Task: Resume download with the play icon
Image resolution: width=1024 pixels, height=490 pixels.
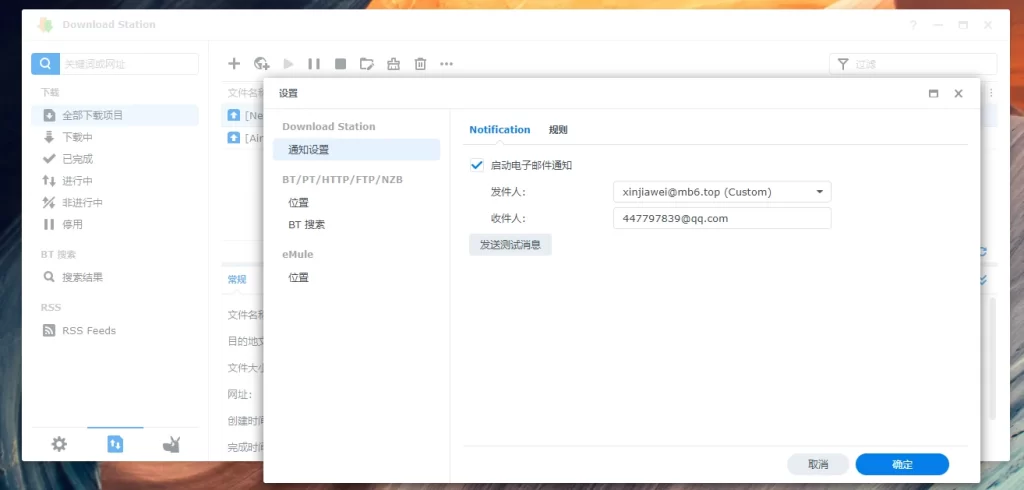Action: click(x=288, y=63)
